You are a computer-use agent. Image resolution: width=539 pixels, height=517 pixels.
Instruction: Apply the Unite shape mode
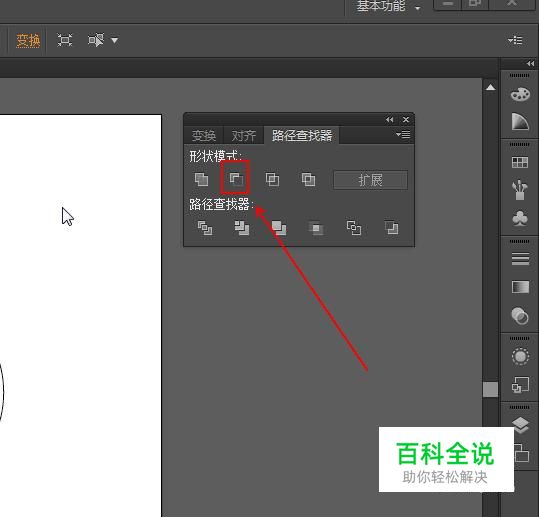(201, 179)
